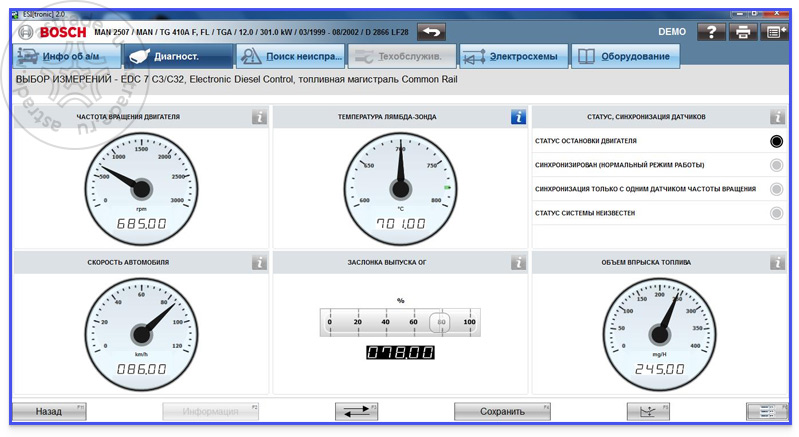The height and width of the screenshot is (437, 799).
Task: Open info for Заслонка выпуска ОГ
Action: [x=518, y=263]
